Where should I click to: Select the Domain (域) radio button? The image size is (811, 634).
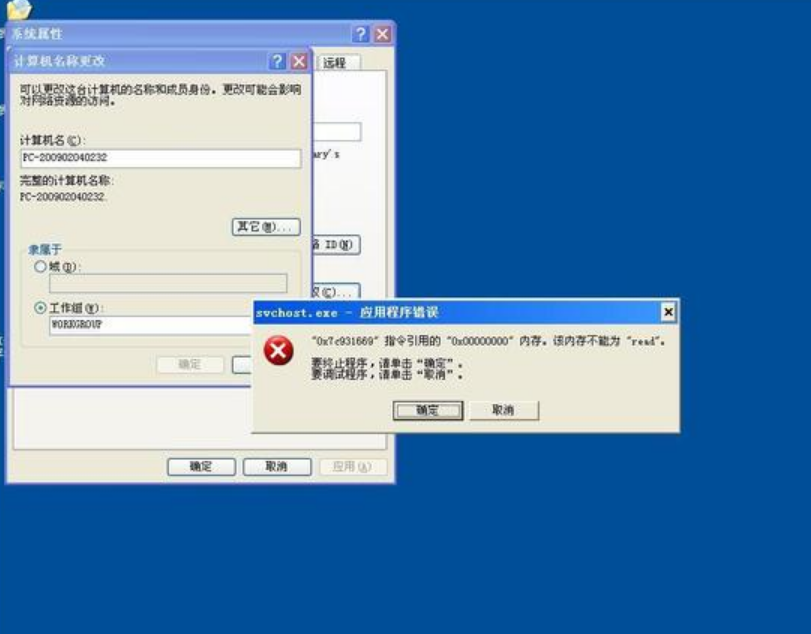pos(40,267)
